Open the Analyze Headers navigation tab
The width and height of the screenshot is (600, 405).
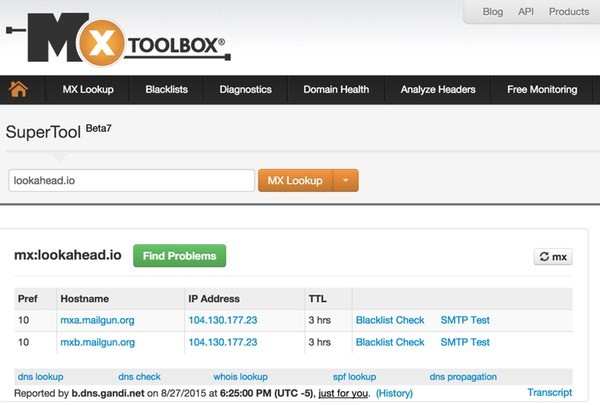[438, 90]
